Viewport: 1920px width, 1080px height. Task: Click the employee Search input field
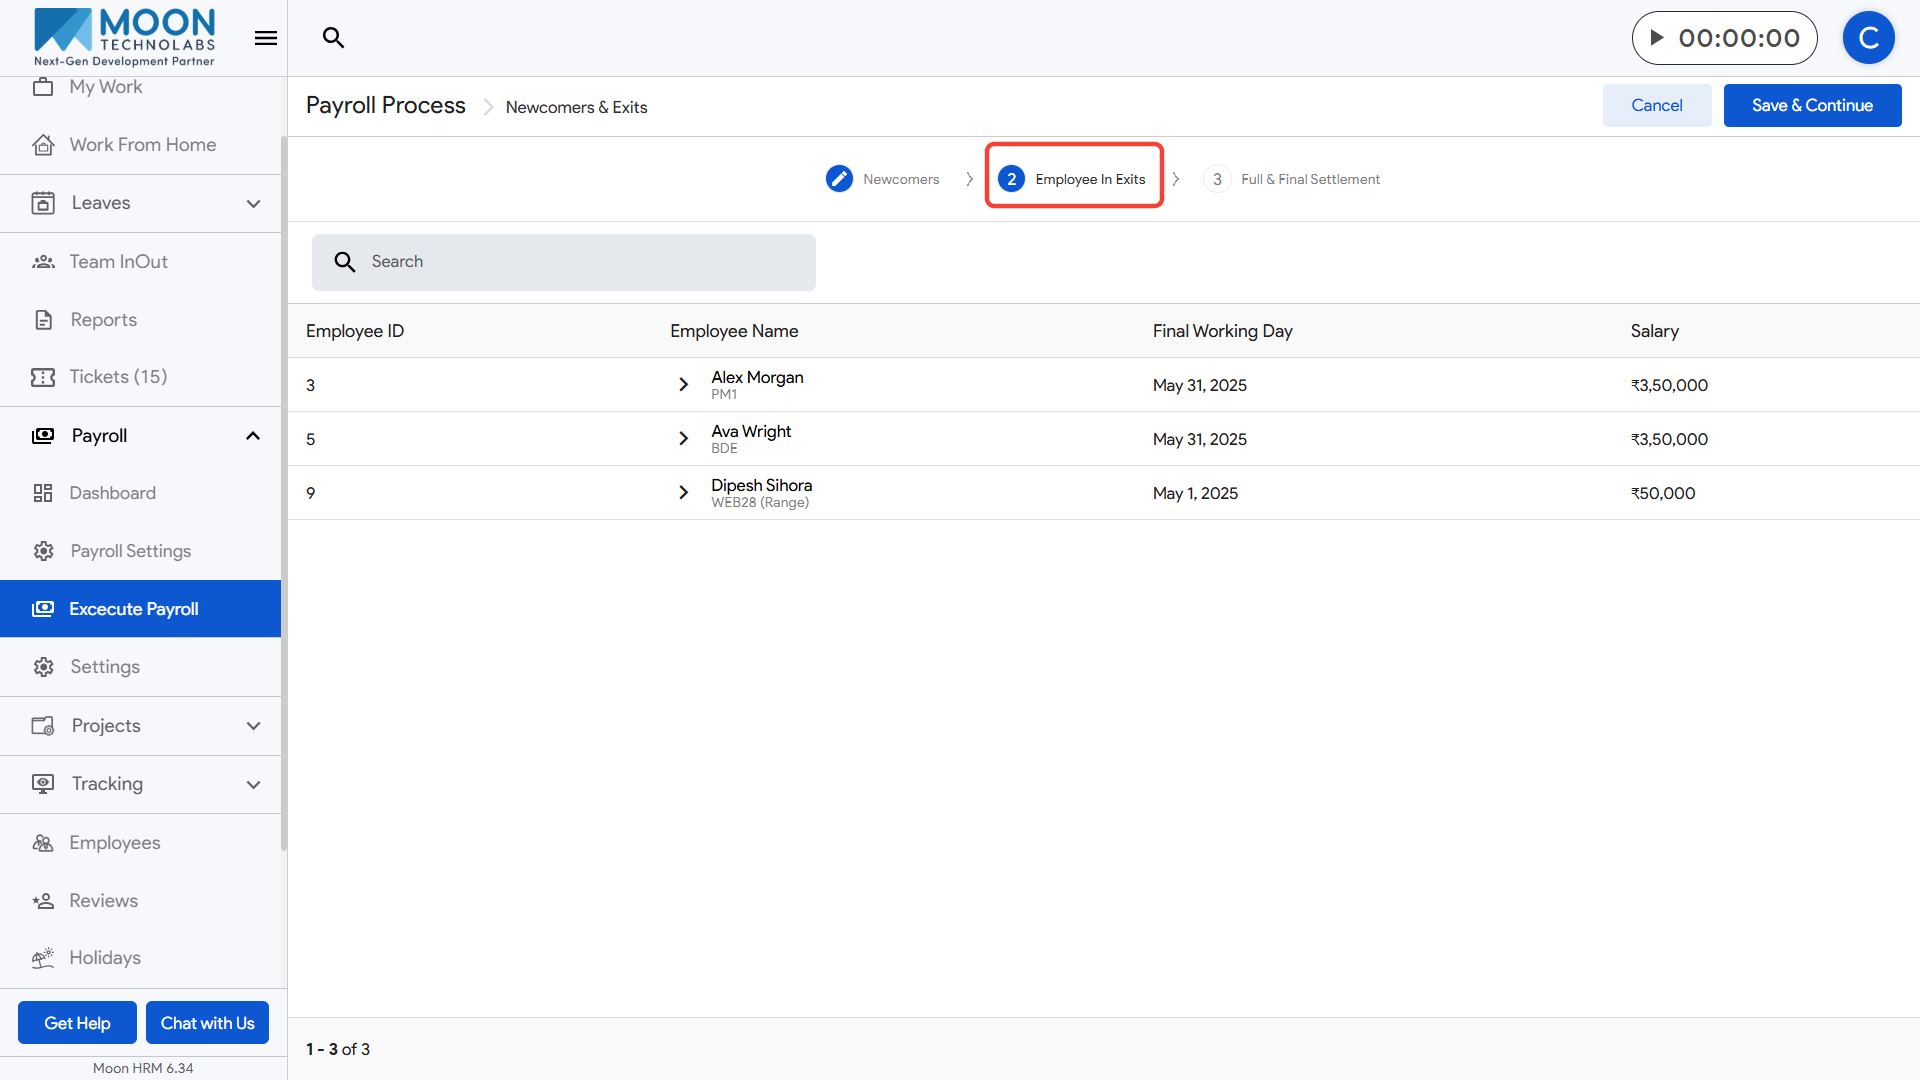580,262
